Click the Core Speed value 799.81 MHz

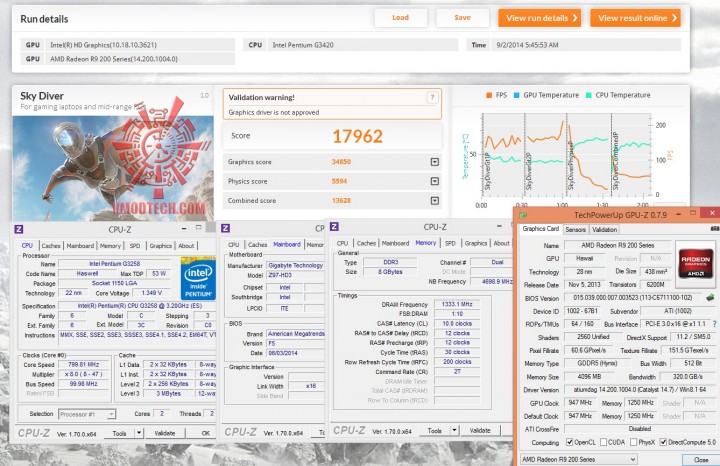[84, 365]
